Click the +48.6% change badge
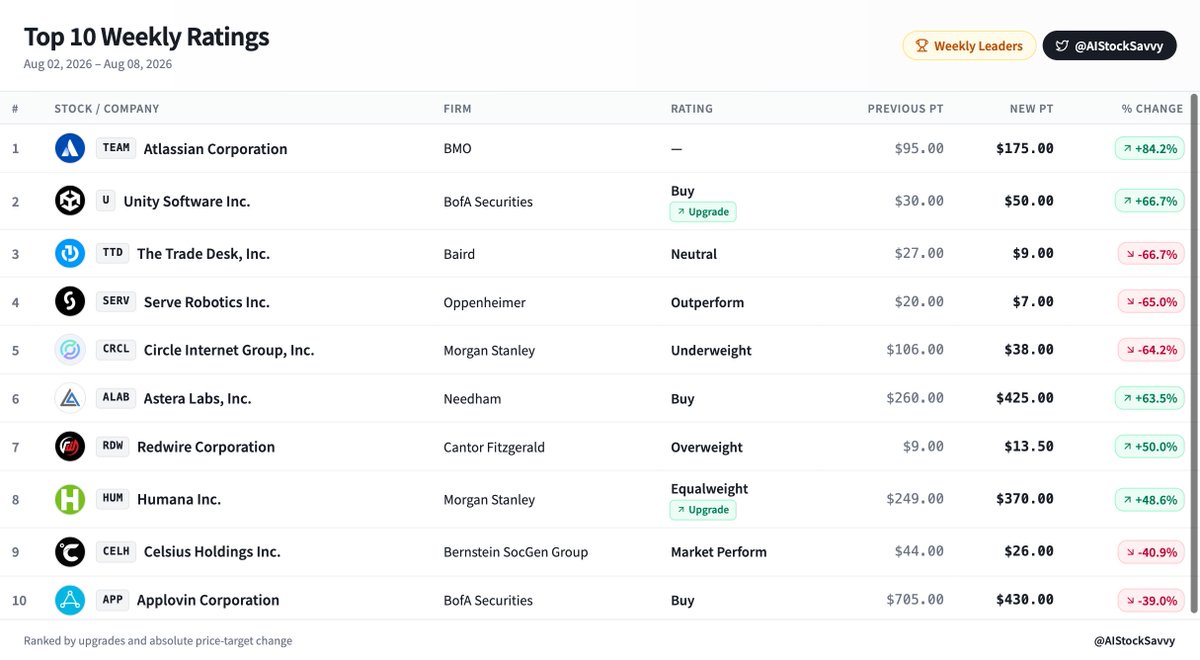The image size is (1200, 660). (x=1150, y=499)
